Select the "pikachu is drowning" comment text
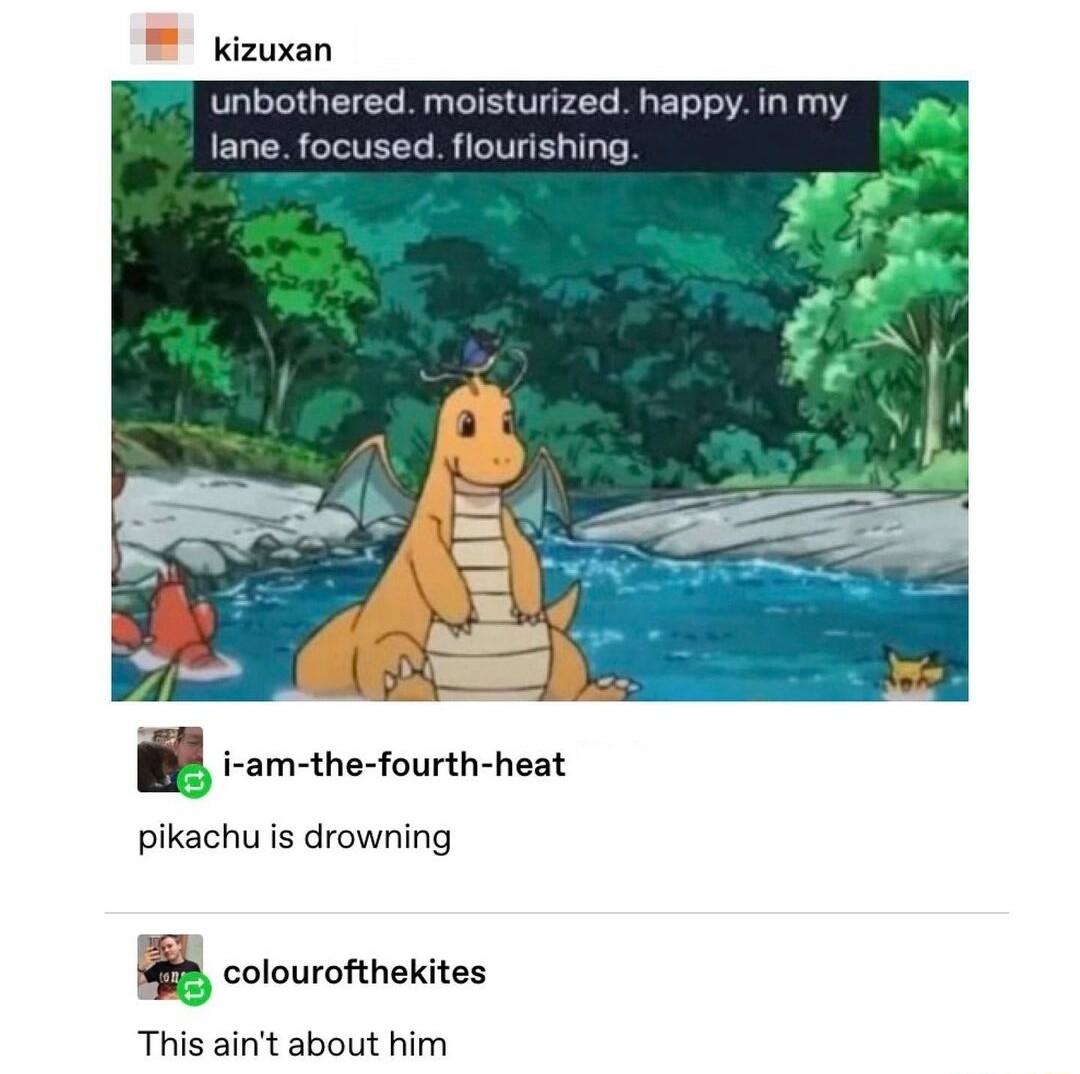This screenshot has width=1080, height=1074. pos(295,838)
